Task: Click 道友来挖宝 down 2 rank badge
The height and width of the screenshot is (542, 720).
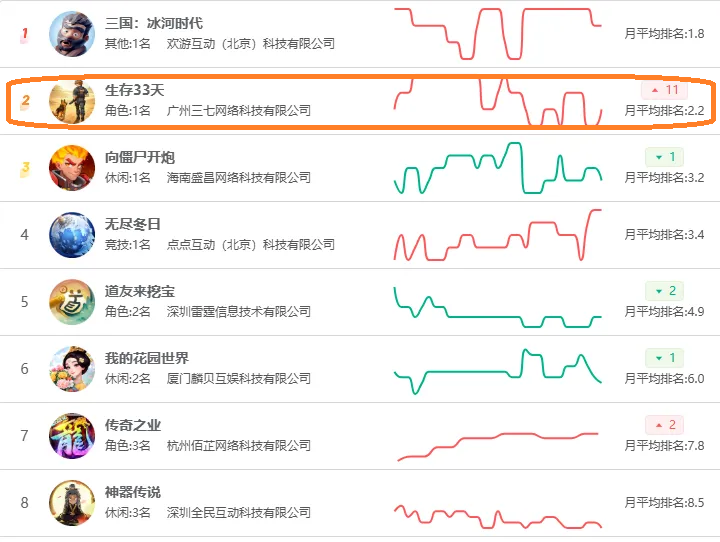Action: 664,291
